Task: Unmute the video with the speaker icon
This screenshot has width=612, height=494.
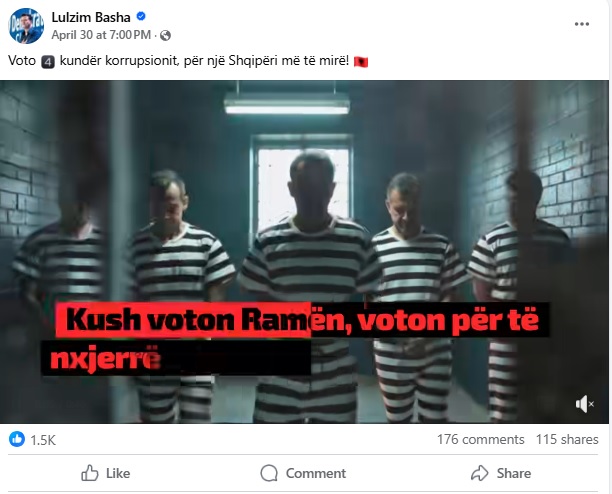Action: pyautogui.click(x=584, y=404)
